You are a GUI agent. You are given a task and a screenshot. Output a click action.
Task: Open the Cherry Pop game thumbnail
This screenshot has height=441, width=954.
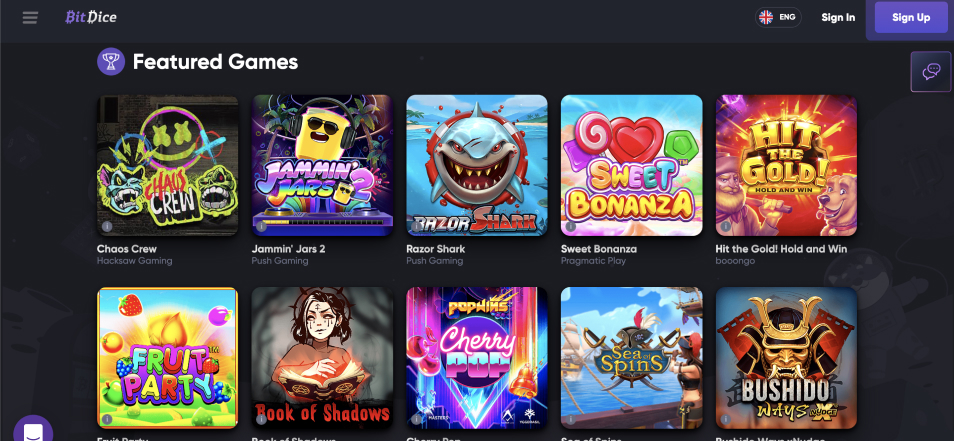[477, 358]
